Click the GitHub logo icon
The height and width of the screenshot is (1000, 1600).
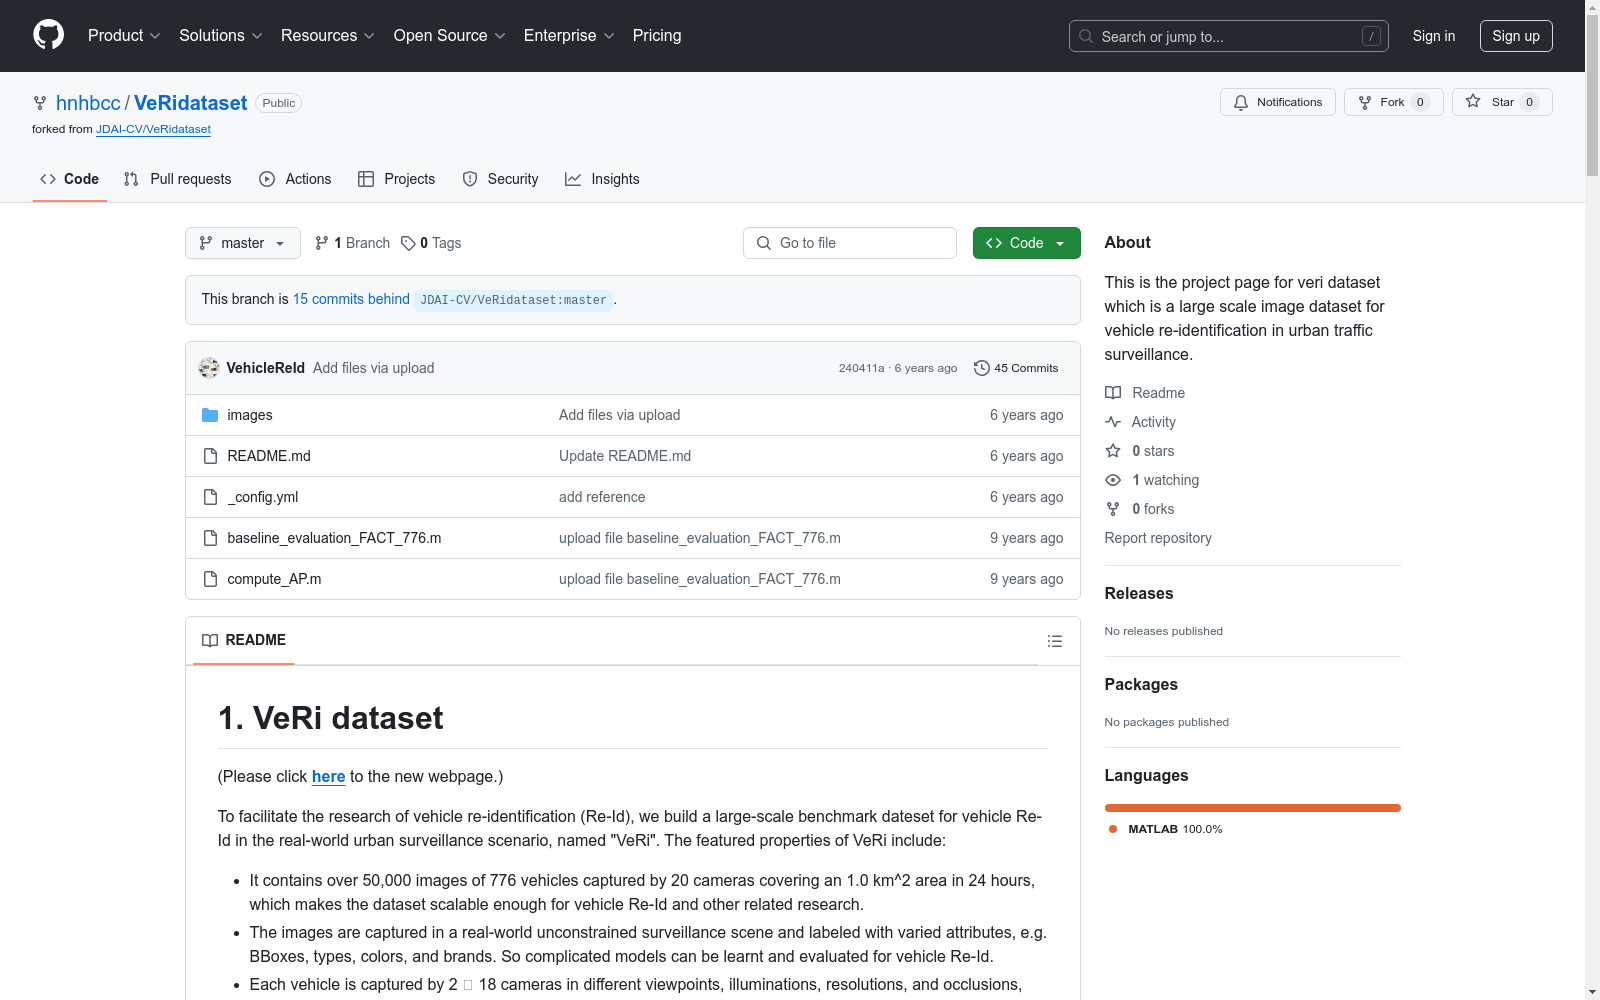tap(48, 35)
